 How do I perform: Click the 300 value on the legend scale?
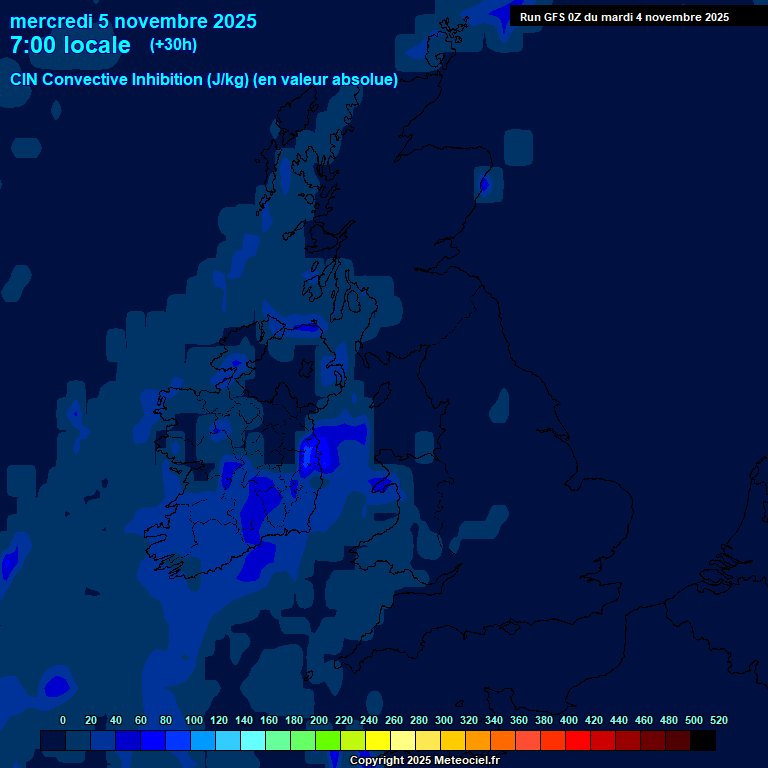coord(443,720)
